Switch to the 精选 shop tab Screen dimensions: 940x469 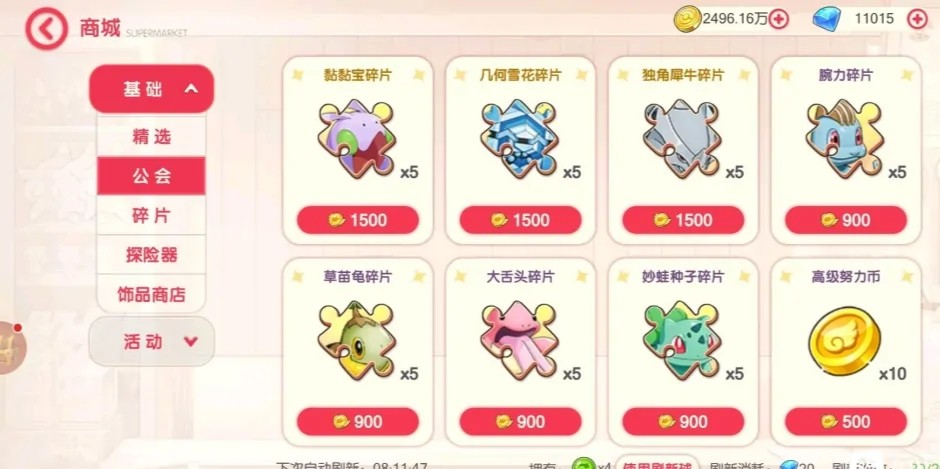pos(152,137)
